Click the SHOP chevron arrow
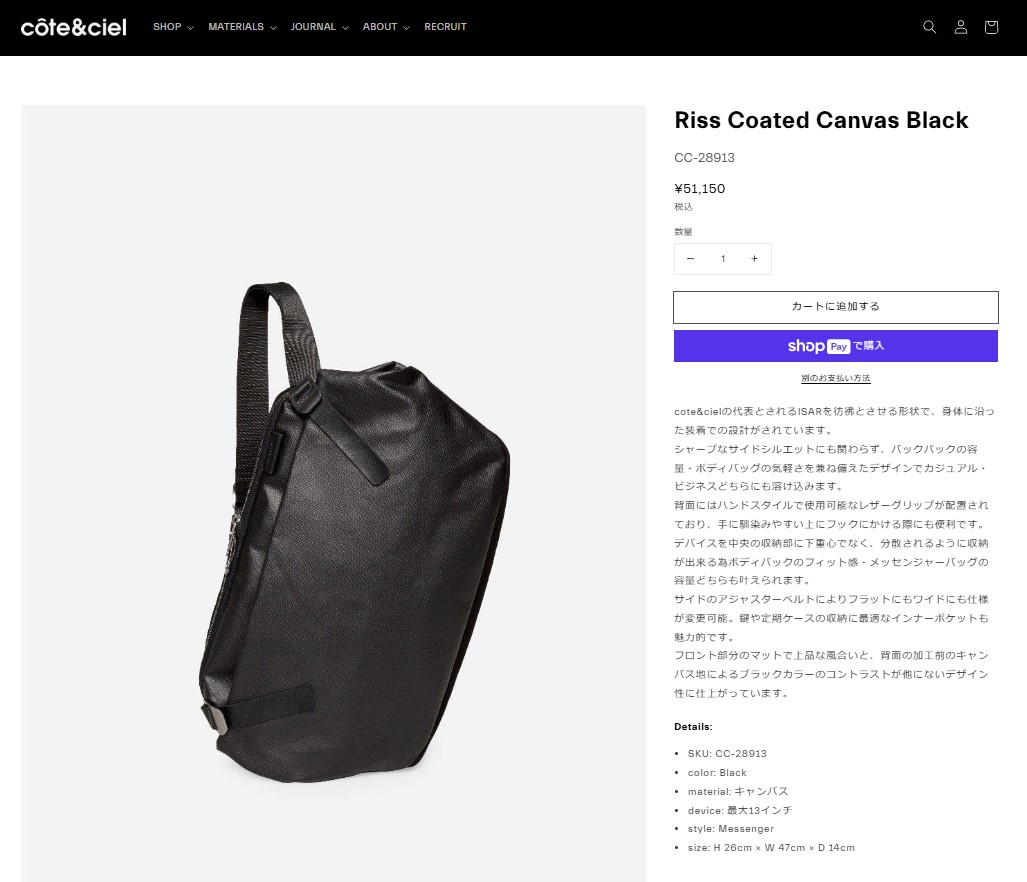Viewport: 1027px width, 882px height. point(190,28)
